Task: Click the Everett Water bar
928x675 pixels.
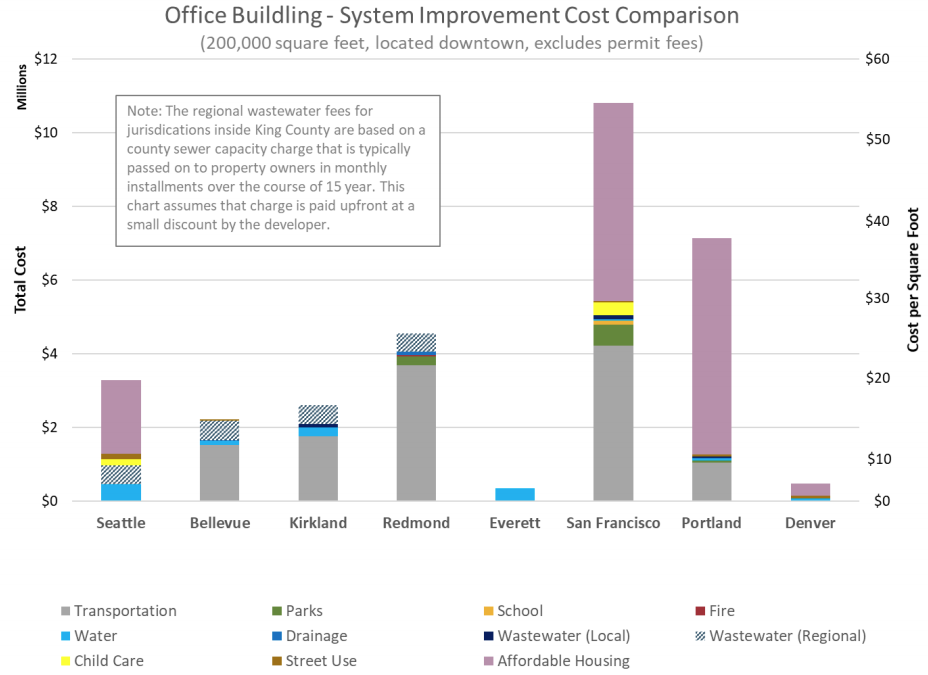Action: (515, 494)
